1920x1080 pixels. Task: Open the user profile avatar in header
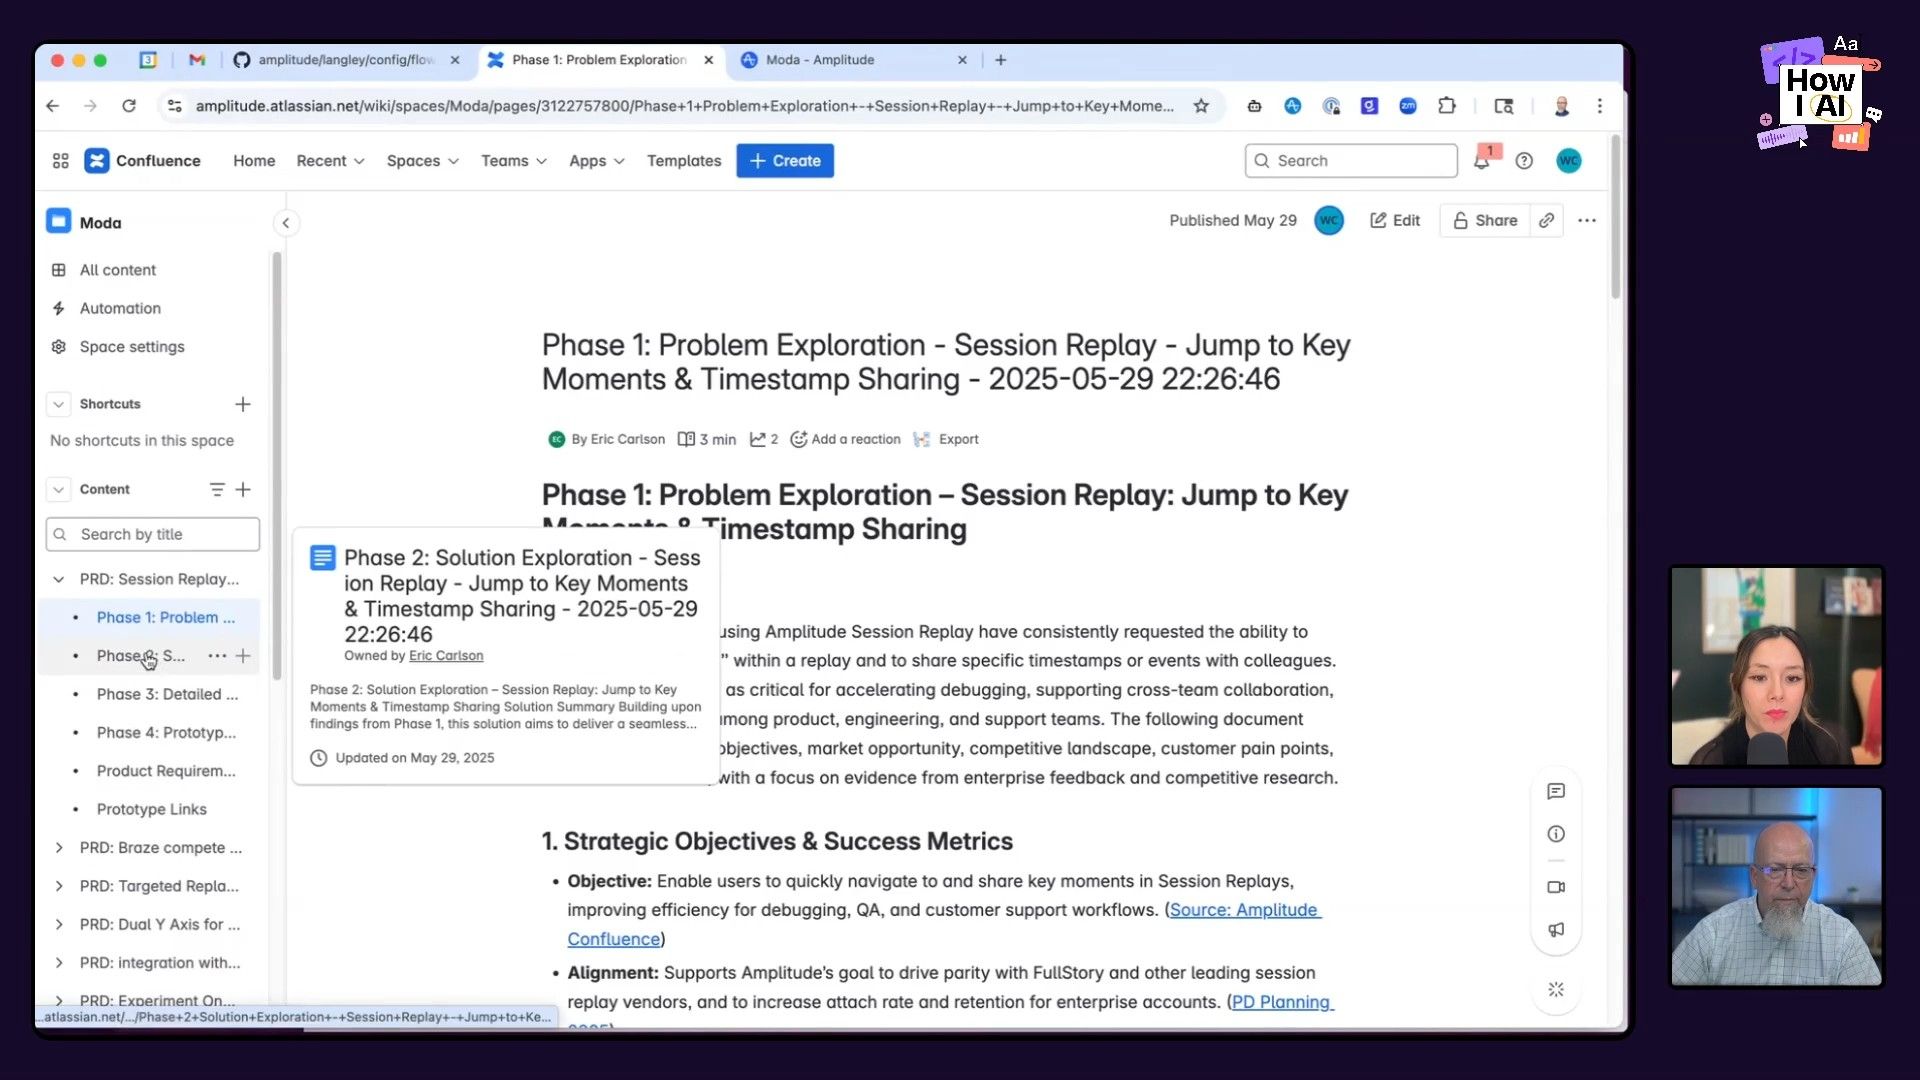1569,161
